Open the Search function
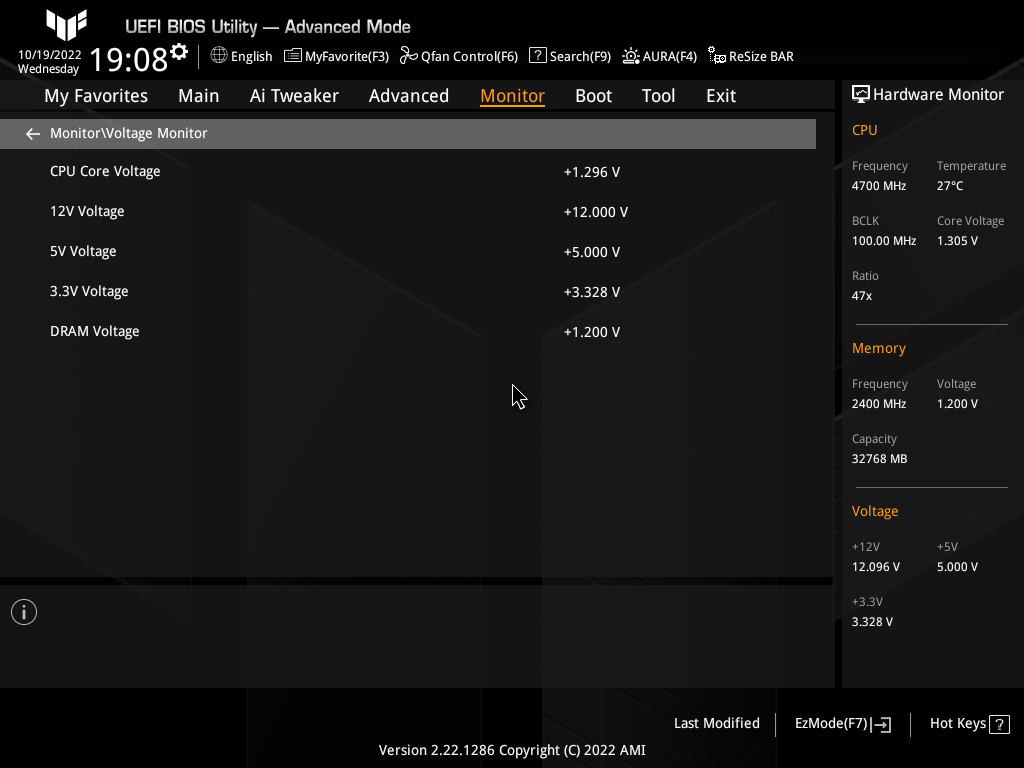This screenshot has width=1024, height=768. click(x=569, y=56)
